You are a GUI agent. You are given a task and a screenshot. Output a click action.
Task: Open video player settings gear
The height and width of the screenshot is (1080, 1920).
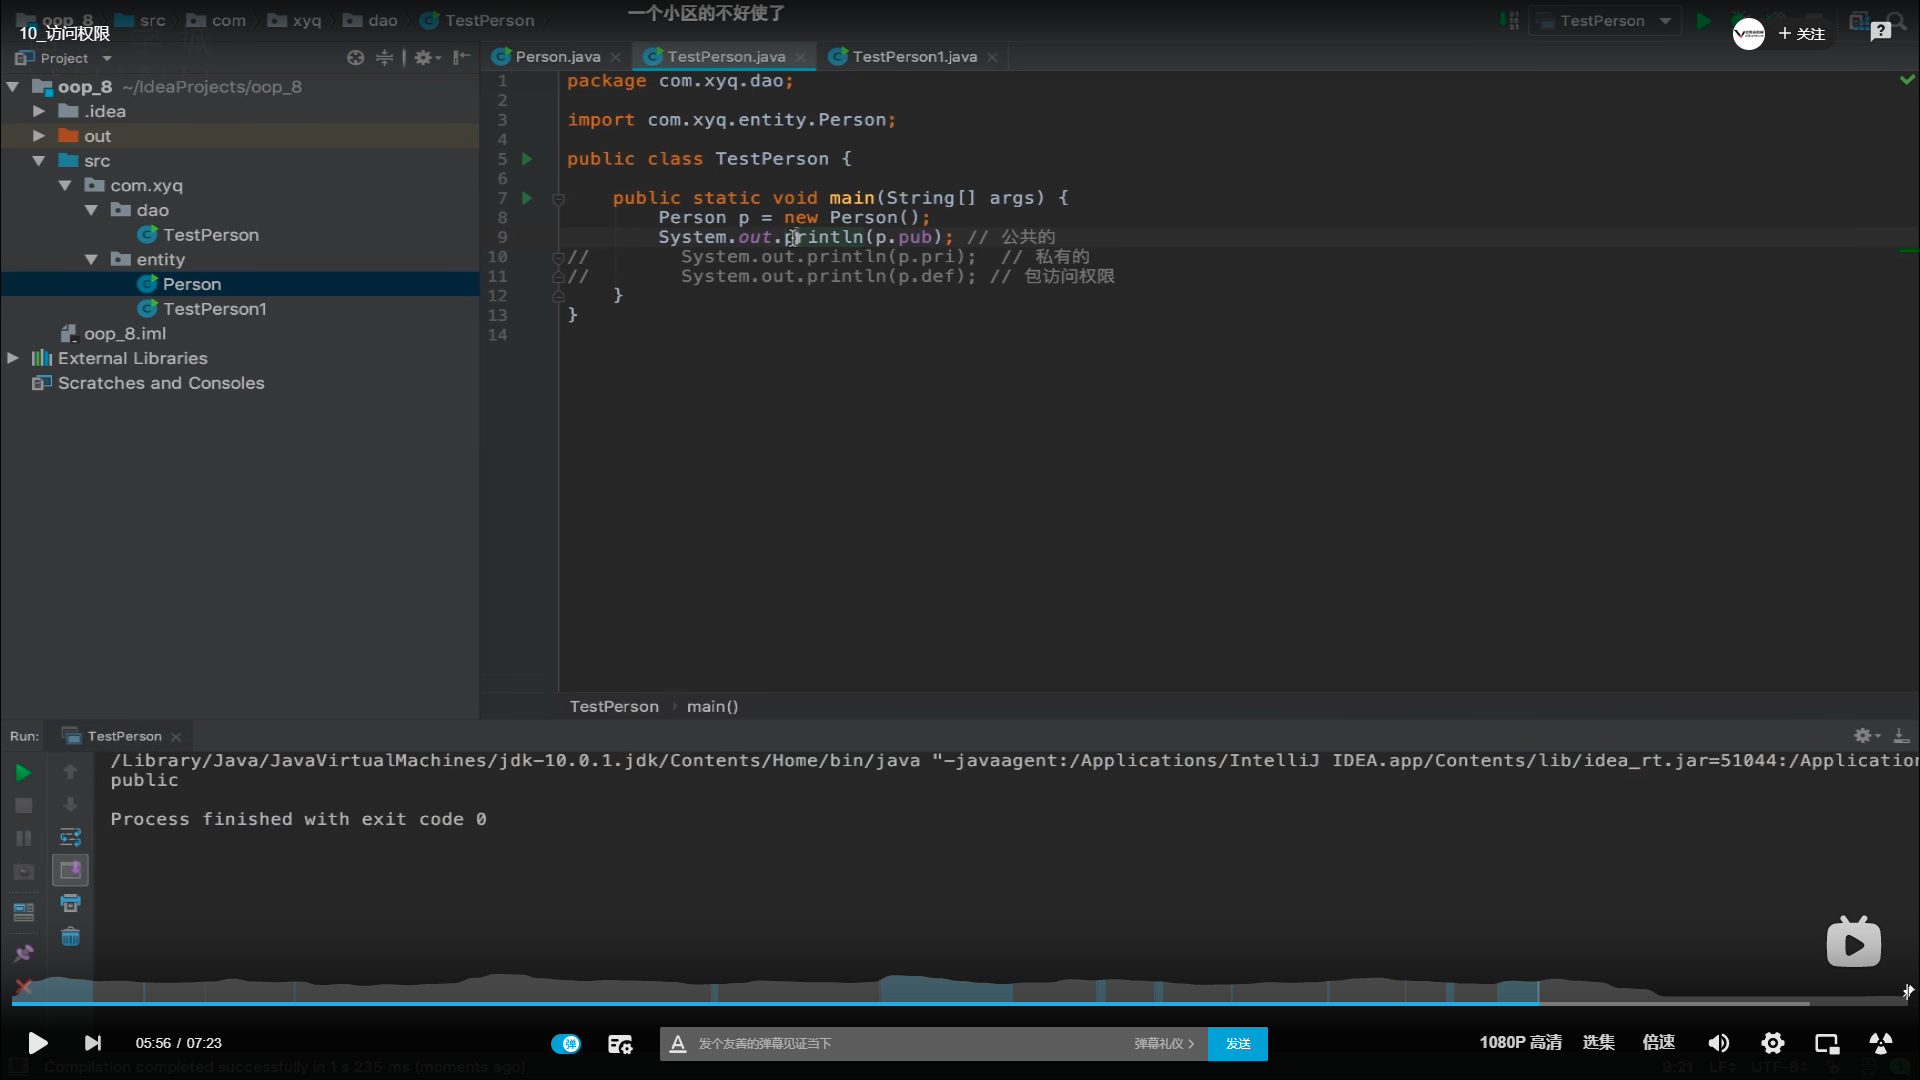[x=1772, y=1043]
